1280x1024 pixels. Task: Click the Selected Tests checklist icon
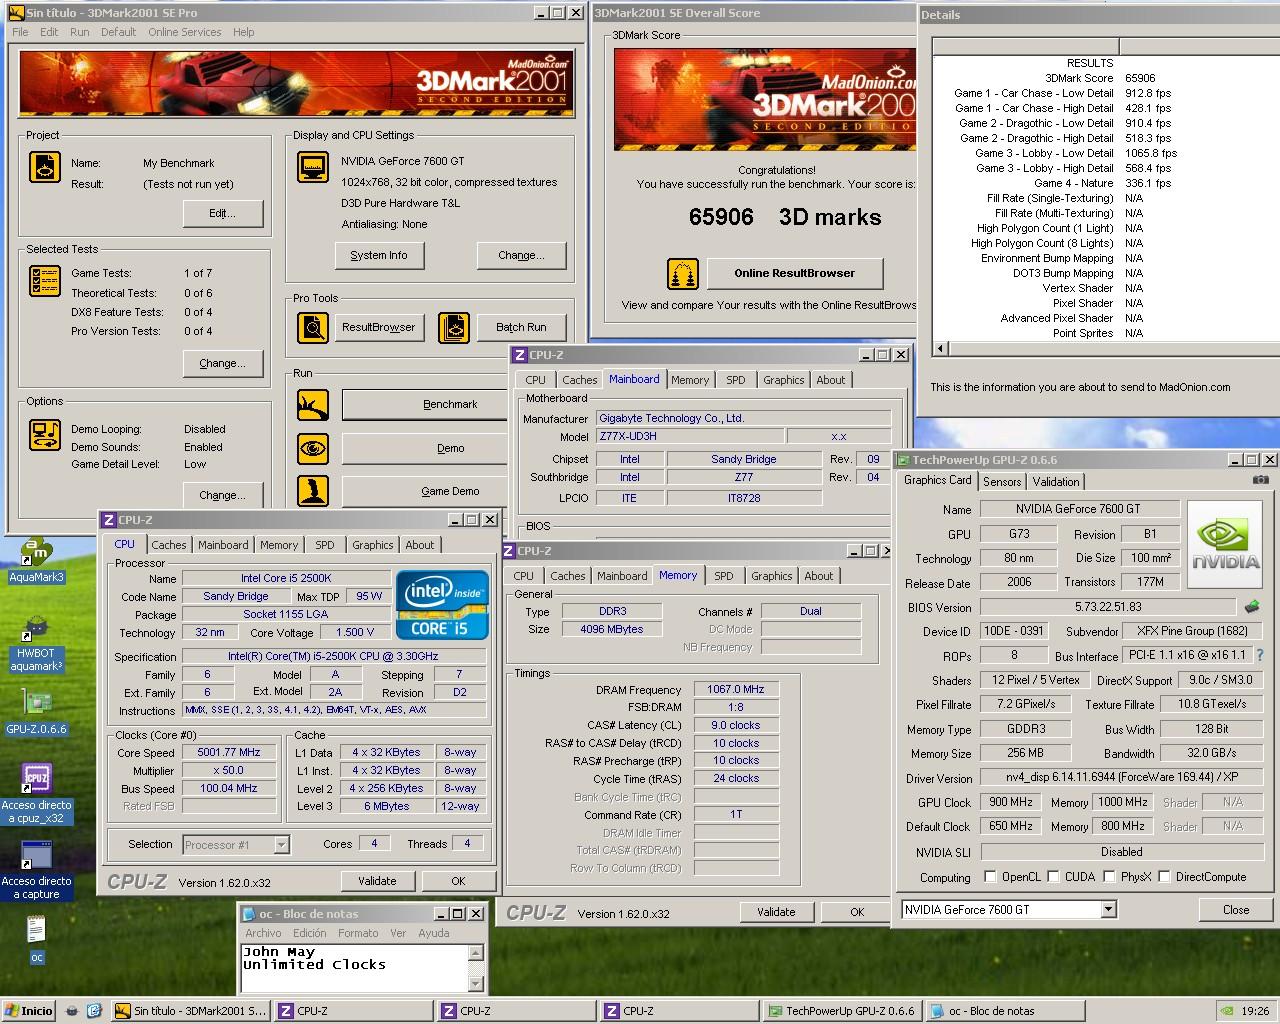[45, 281]
